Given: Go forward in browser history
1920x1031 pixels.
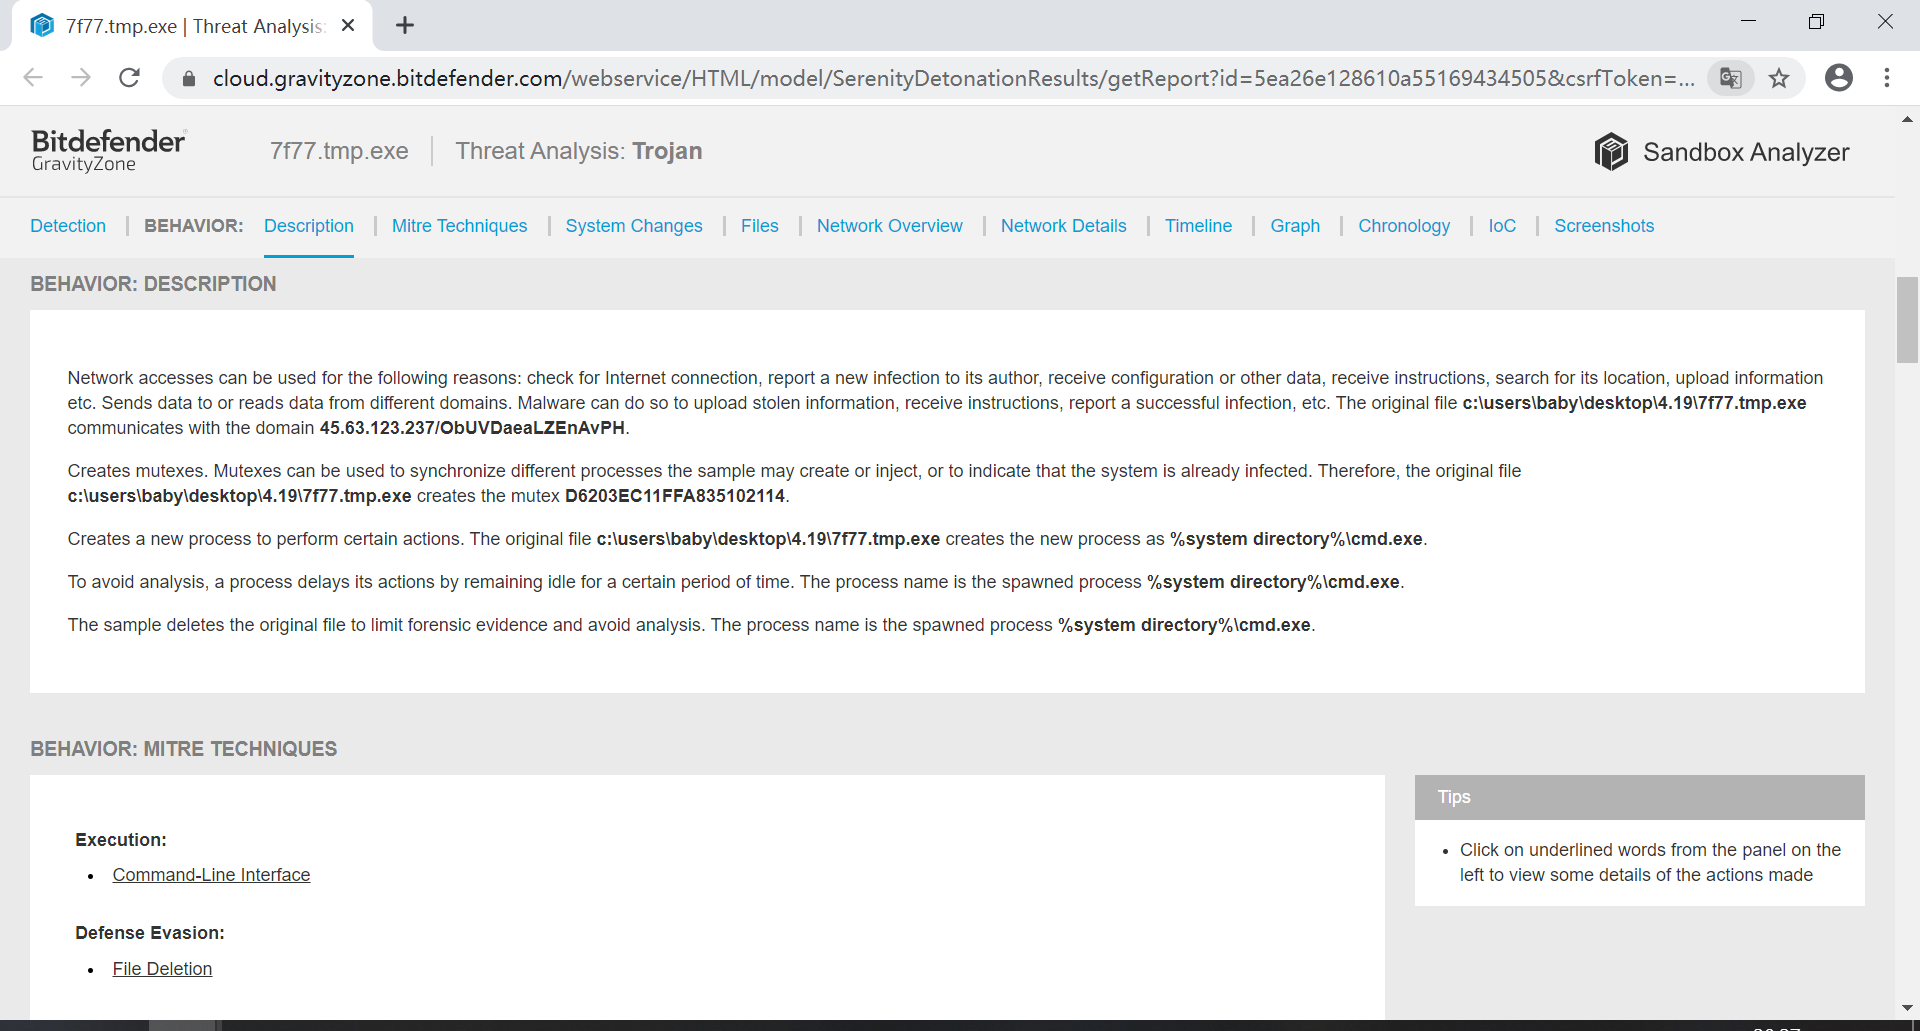Looking at the screenshot, I should (x=81, y=78).
